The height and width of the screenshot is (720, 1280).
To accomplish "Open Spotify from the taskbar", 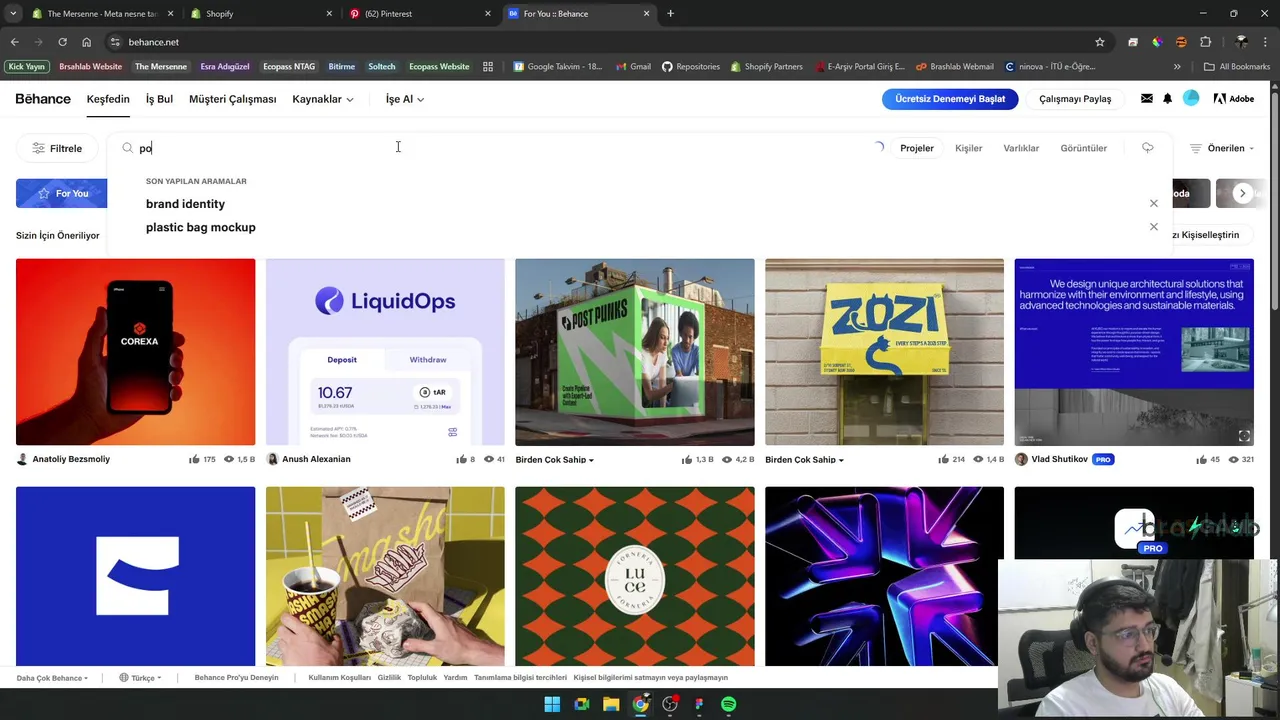I will click(x=728, y=704).
